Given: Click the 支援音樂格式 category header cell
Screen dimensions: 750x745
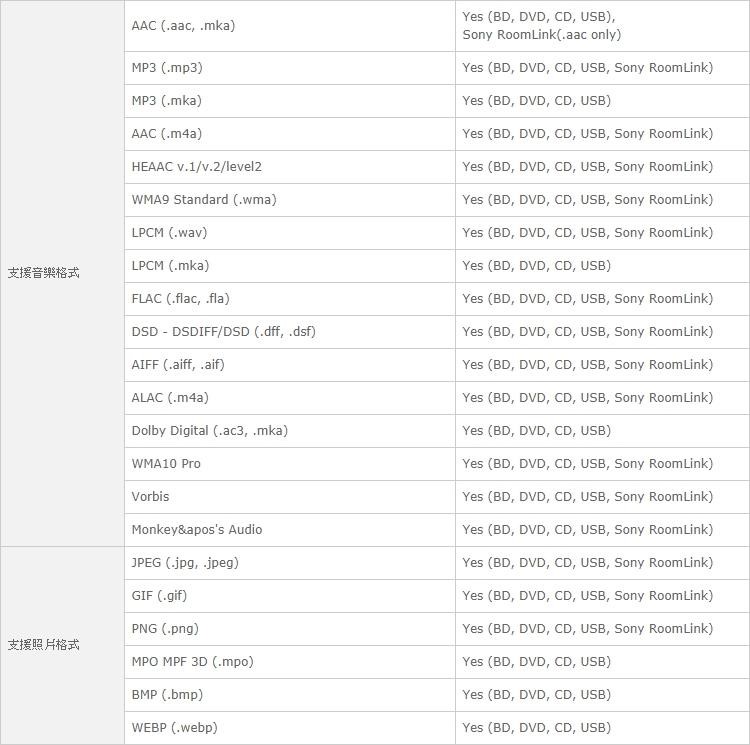Looking at the screenshot, I should click(62, 273).
